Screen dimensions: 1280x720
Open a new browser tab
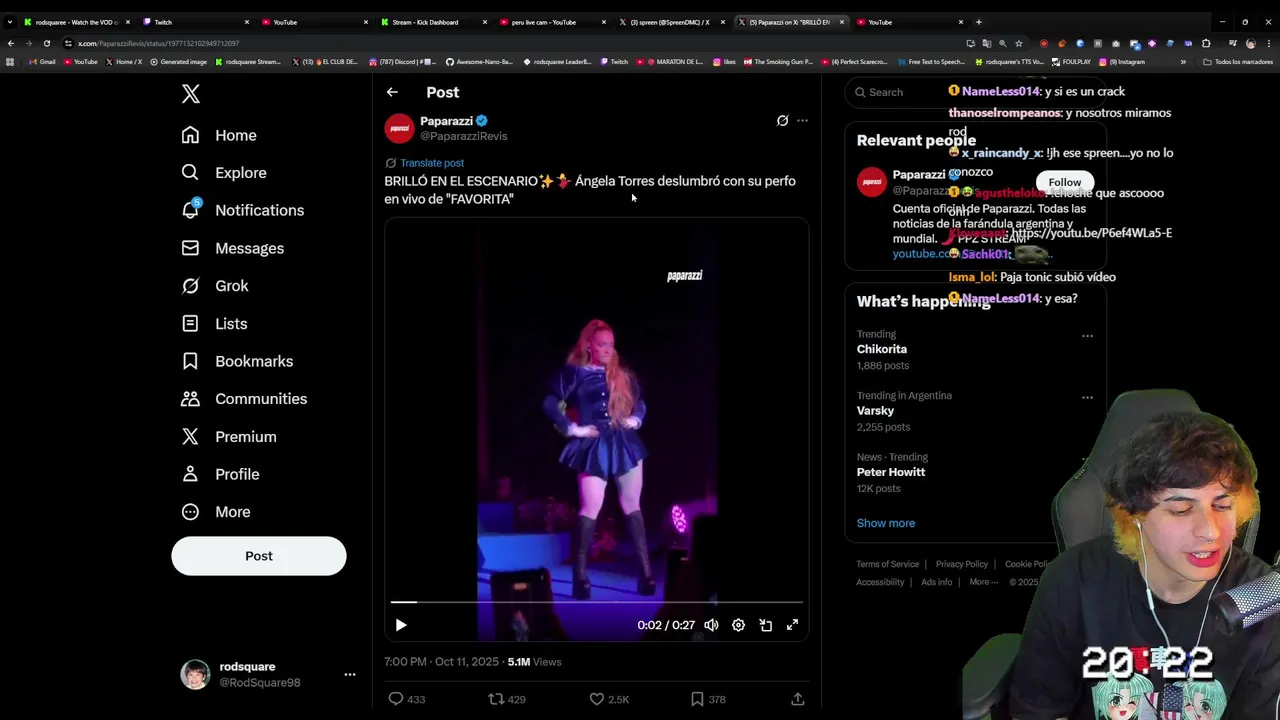click(x=978, y=22)
